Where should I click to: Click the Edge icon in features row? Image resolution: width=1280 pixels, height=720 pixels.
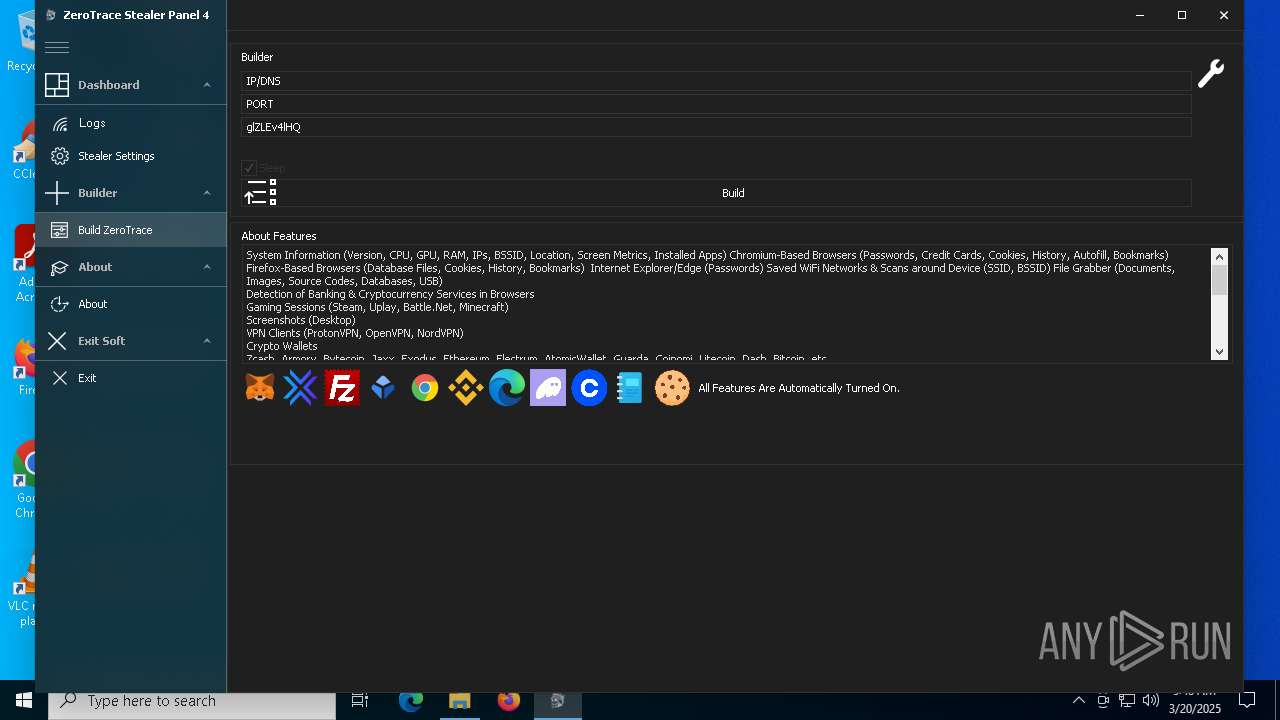coord(507,388)
